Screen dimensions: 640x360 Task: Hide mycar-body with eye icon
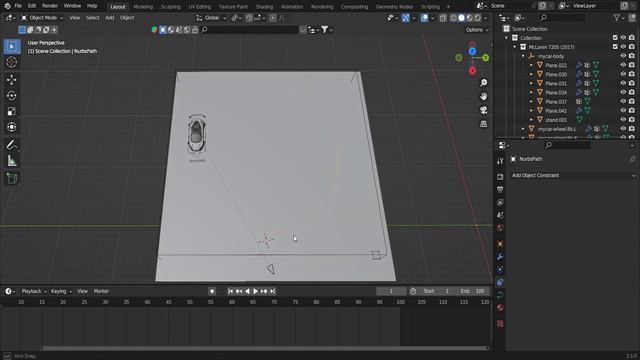click(623, 56)
